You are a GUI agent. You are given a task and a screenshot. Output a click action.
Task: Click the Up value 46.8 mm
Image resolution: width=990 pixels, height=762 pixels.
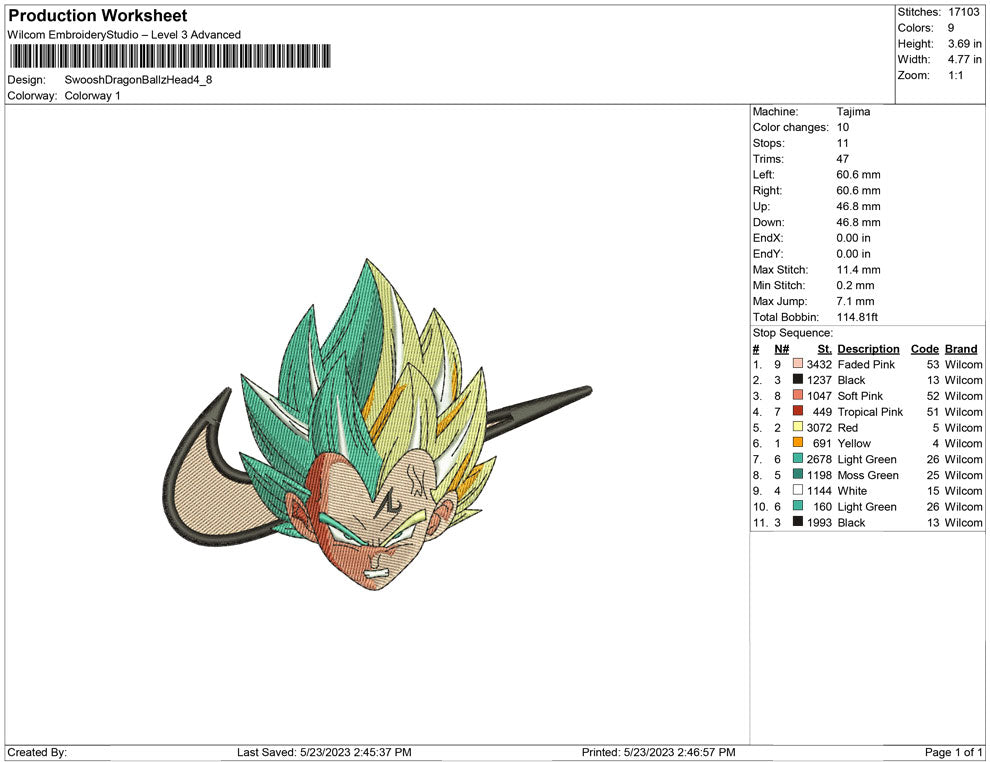tap(858, 206)
